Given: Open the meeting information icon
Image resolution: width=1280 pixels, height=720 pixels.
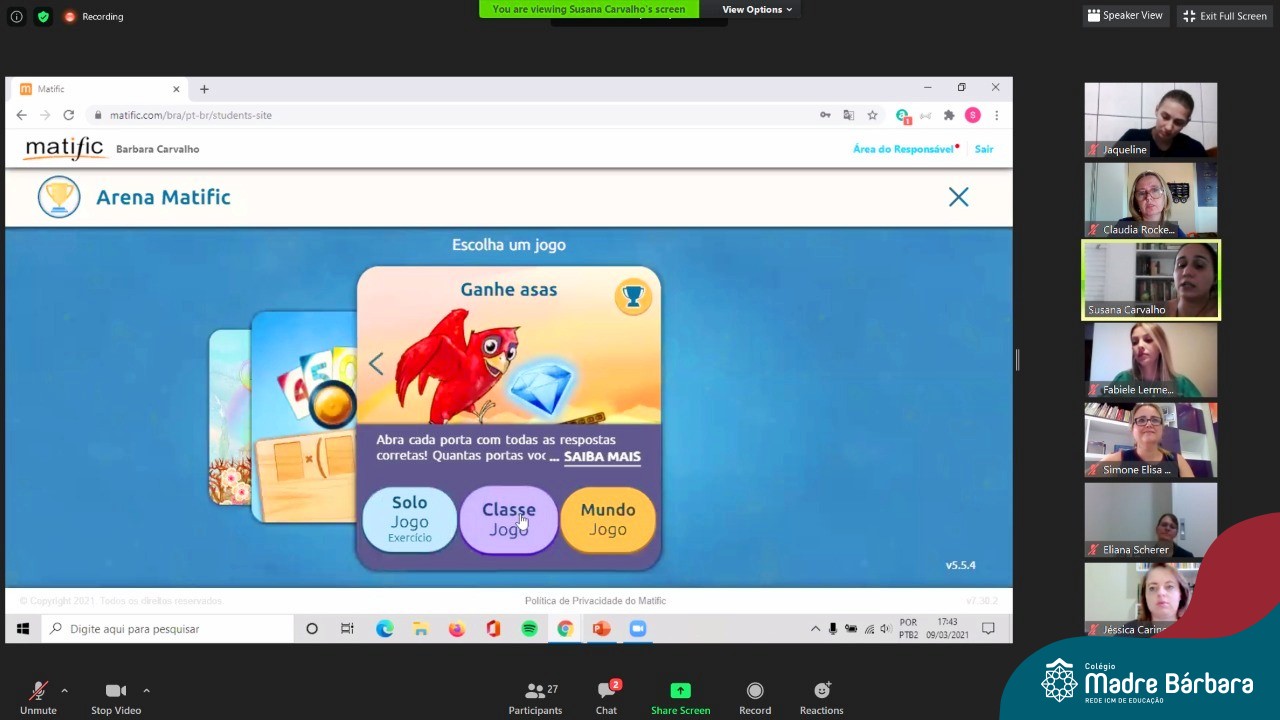Looking at the screenshot, I should tap(16, 16).
